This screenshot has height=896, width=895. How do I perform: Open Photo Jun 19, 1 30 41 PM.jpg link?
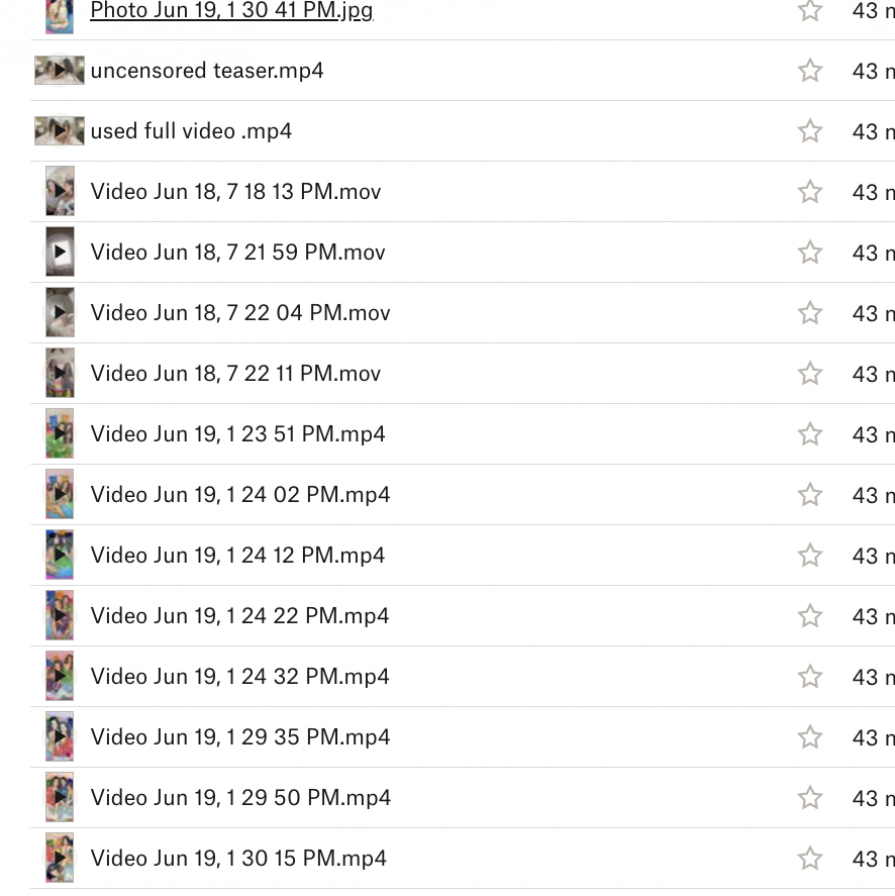tap(231, 11)
